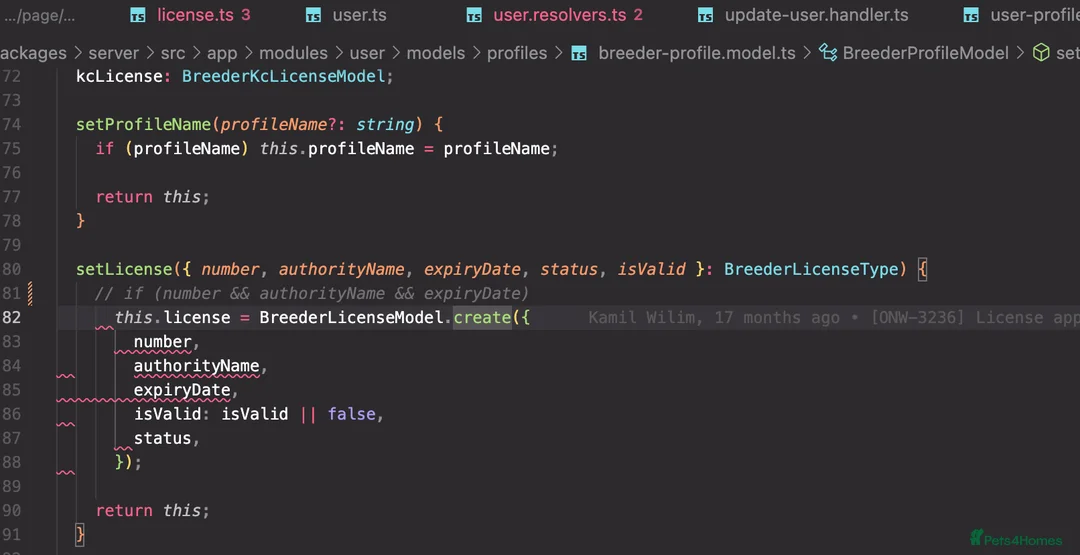1080x555 pixels.
Task: Click the Pets4Homes paw logo
Action: click(x=976, y=538)
